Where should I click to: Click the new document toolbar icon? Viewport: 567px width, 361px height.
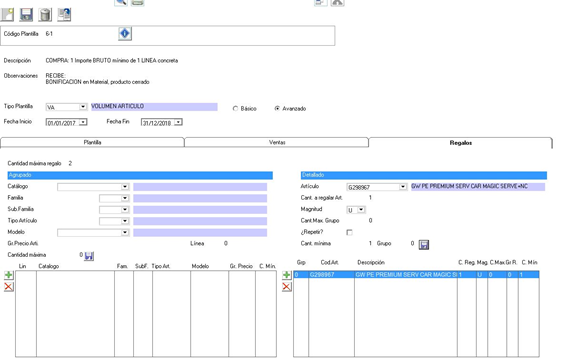(8, 14)
